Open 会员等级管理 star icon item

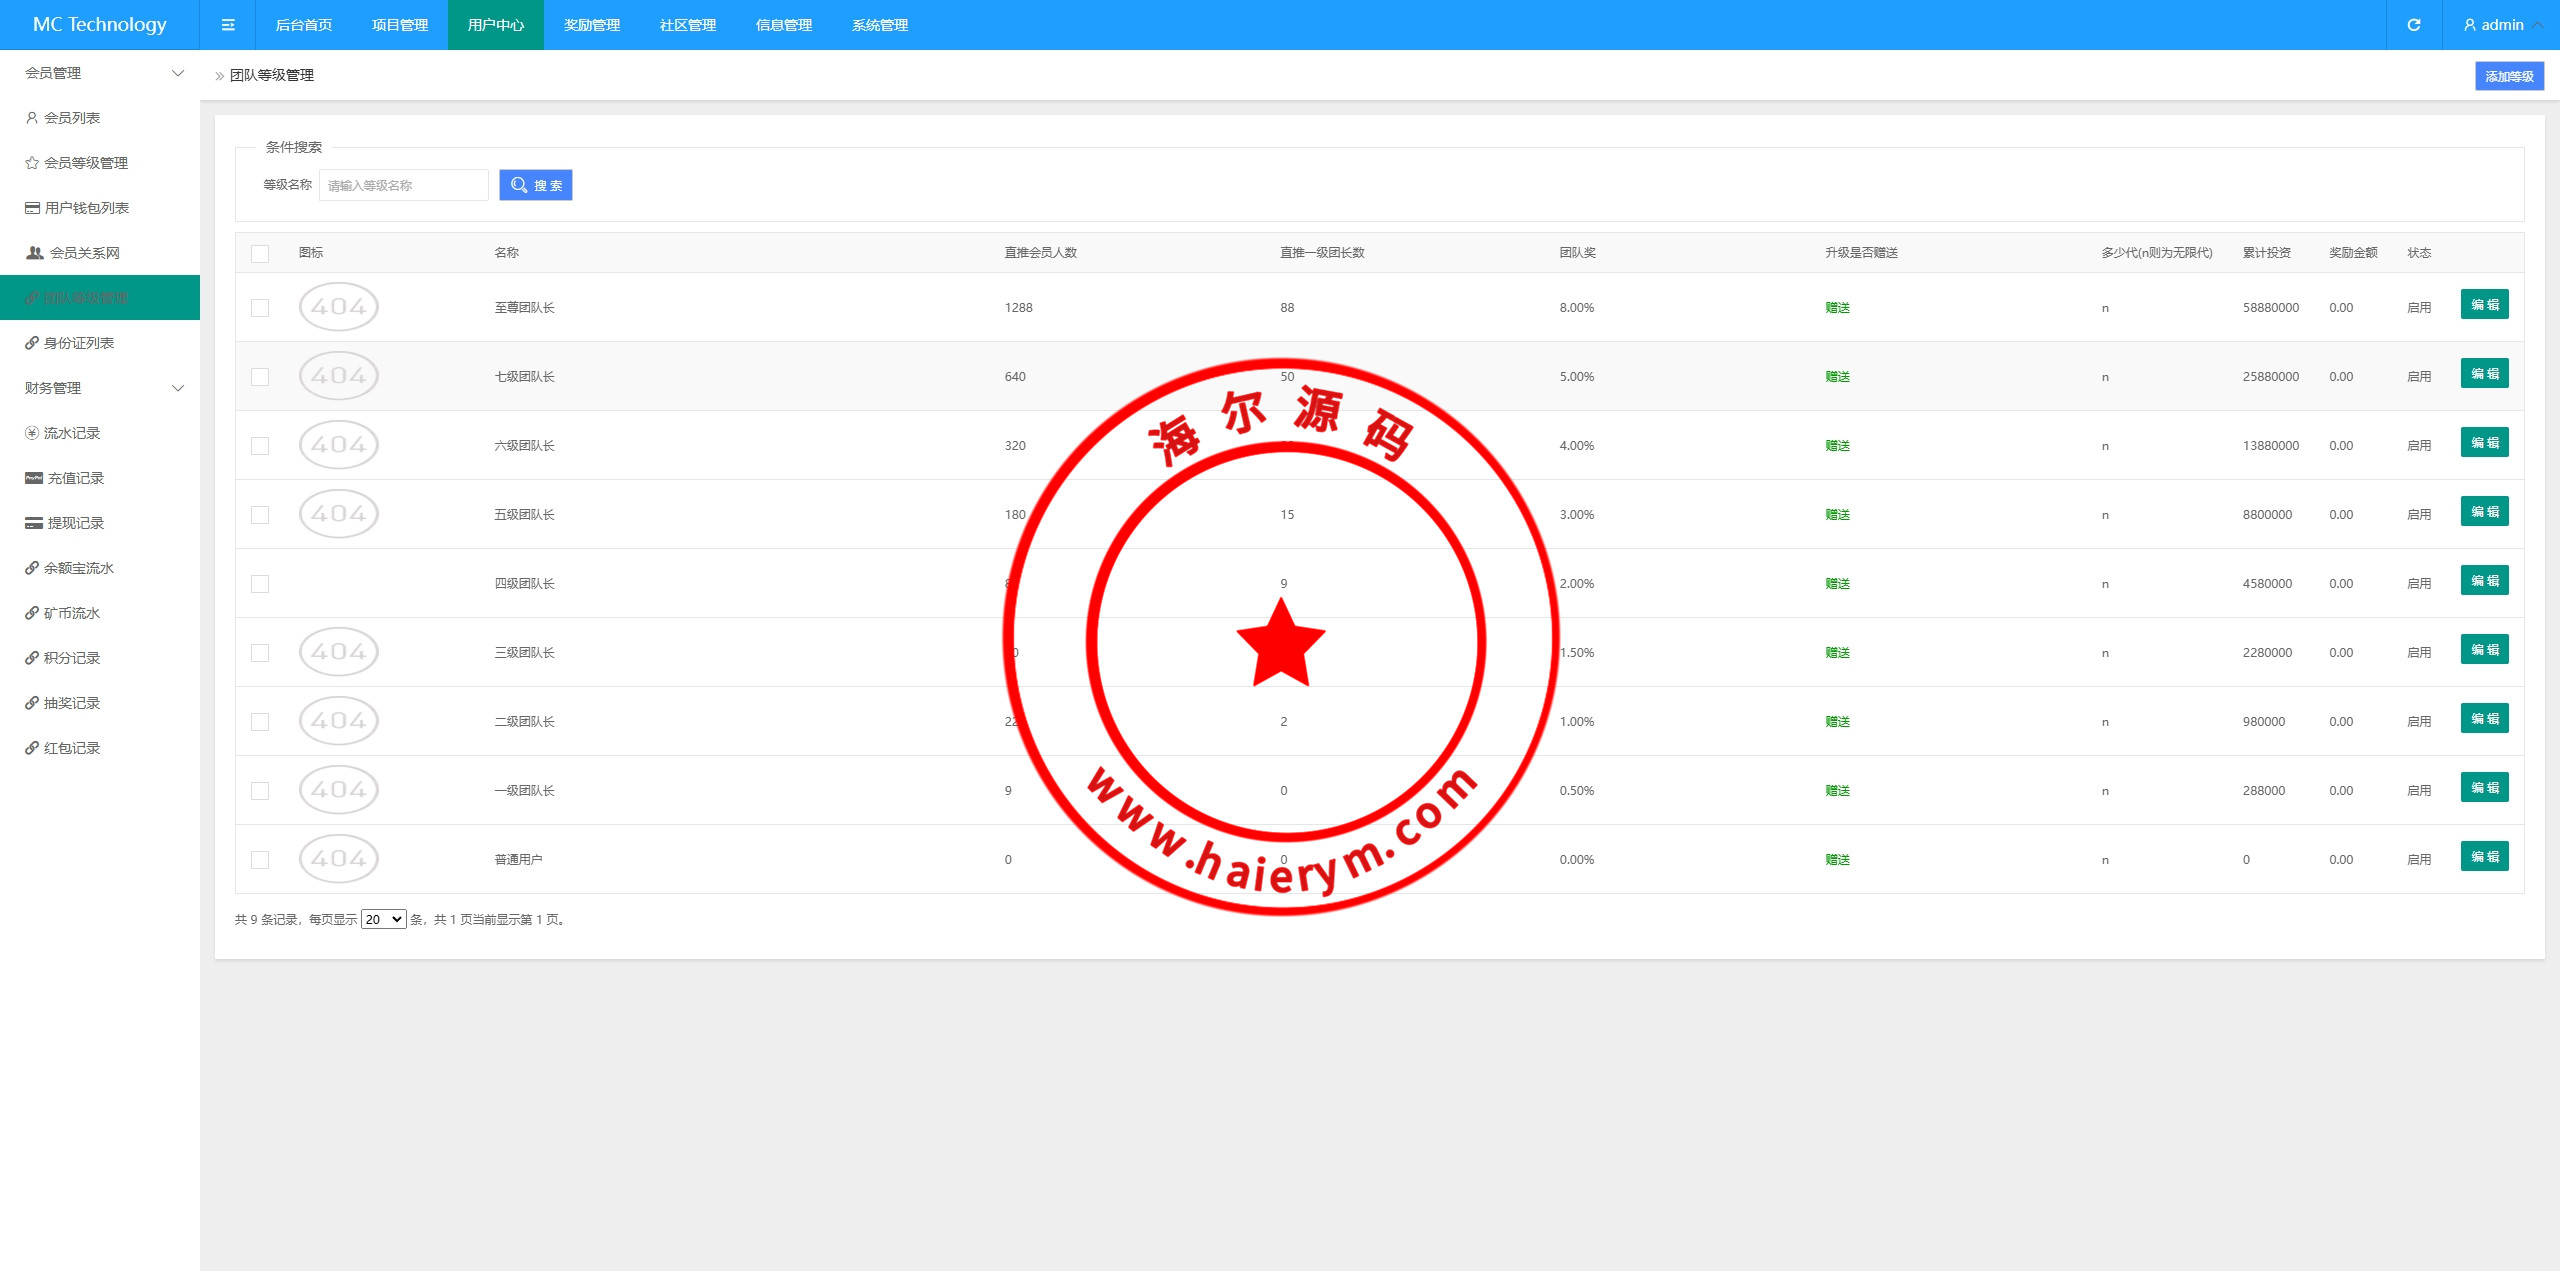click(x=85, y=163)
